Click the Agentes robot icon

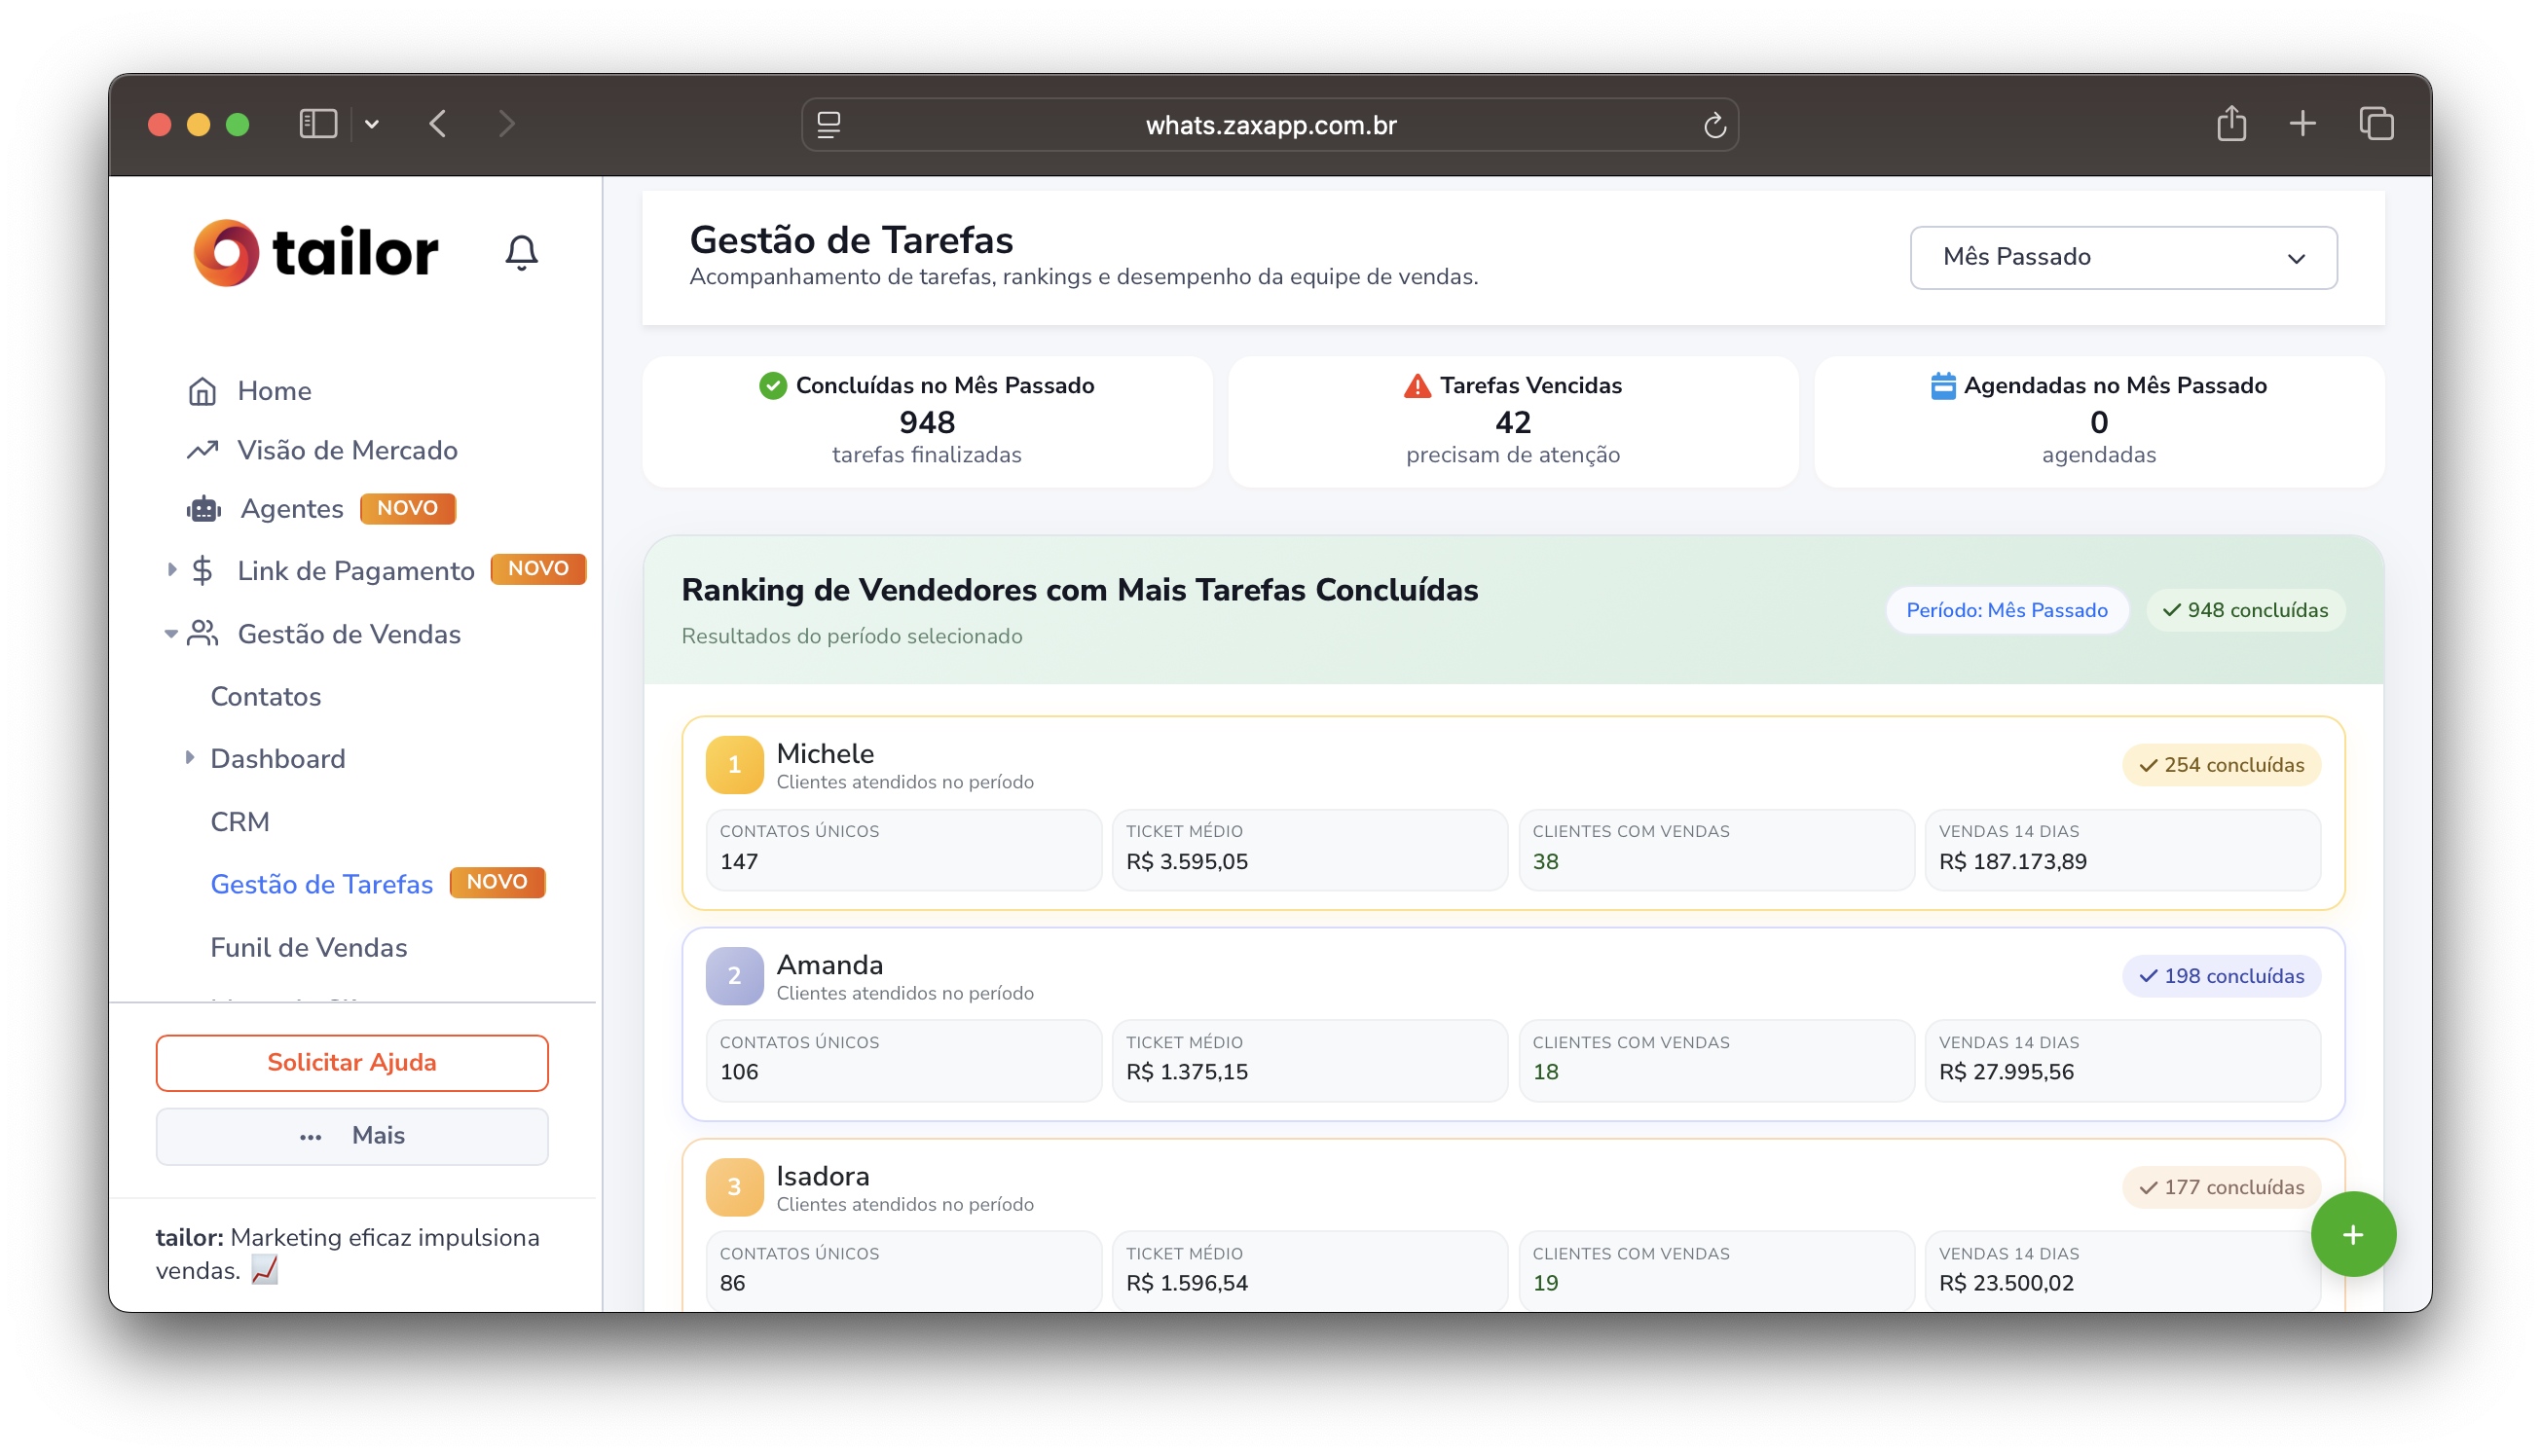pyautogui.click(x=203, y=508)
